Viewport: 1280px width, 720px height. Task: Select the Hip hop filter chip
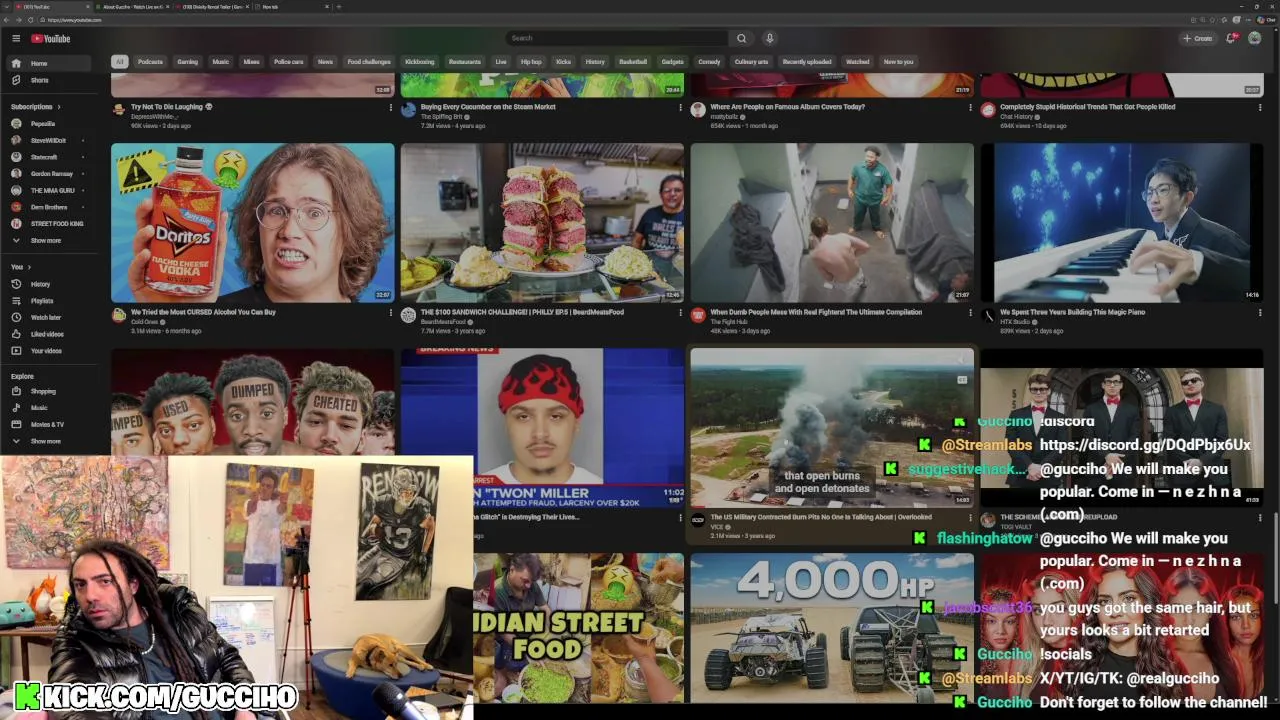pyautogui.click(x=531, y=62)
